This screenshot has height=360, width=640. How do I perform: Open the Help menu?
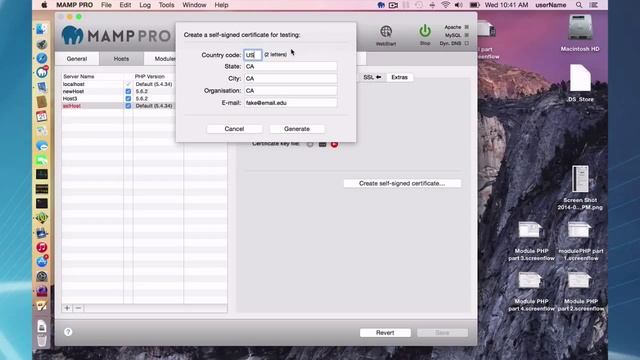point(221,5)
